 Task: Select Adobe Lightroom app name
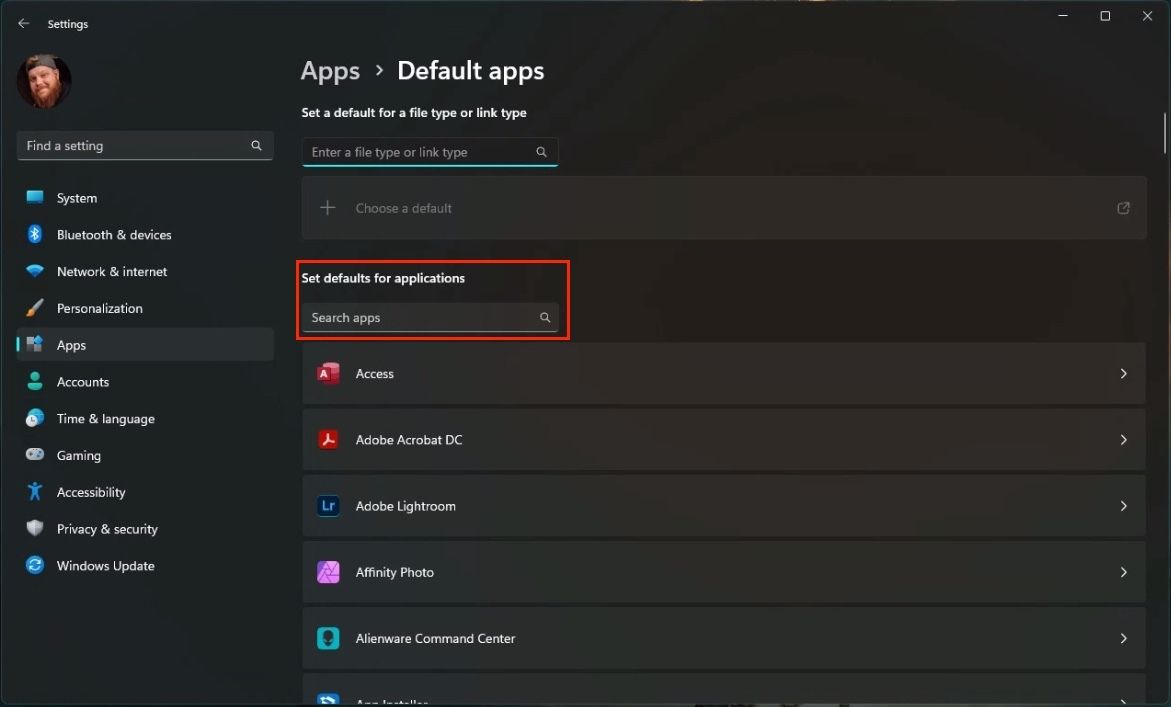[x=406, y=506]
